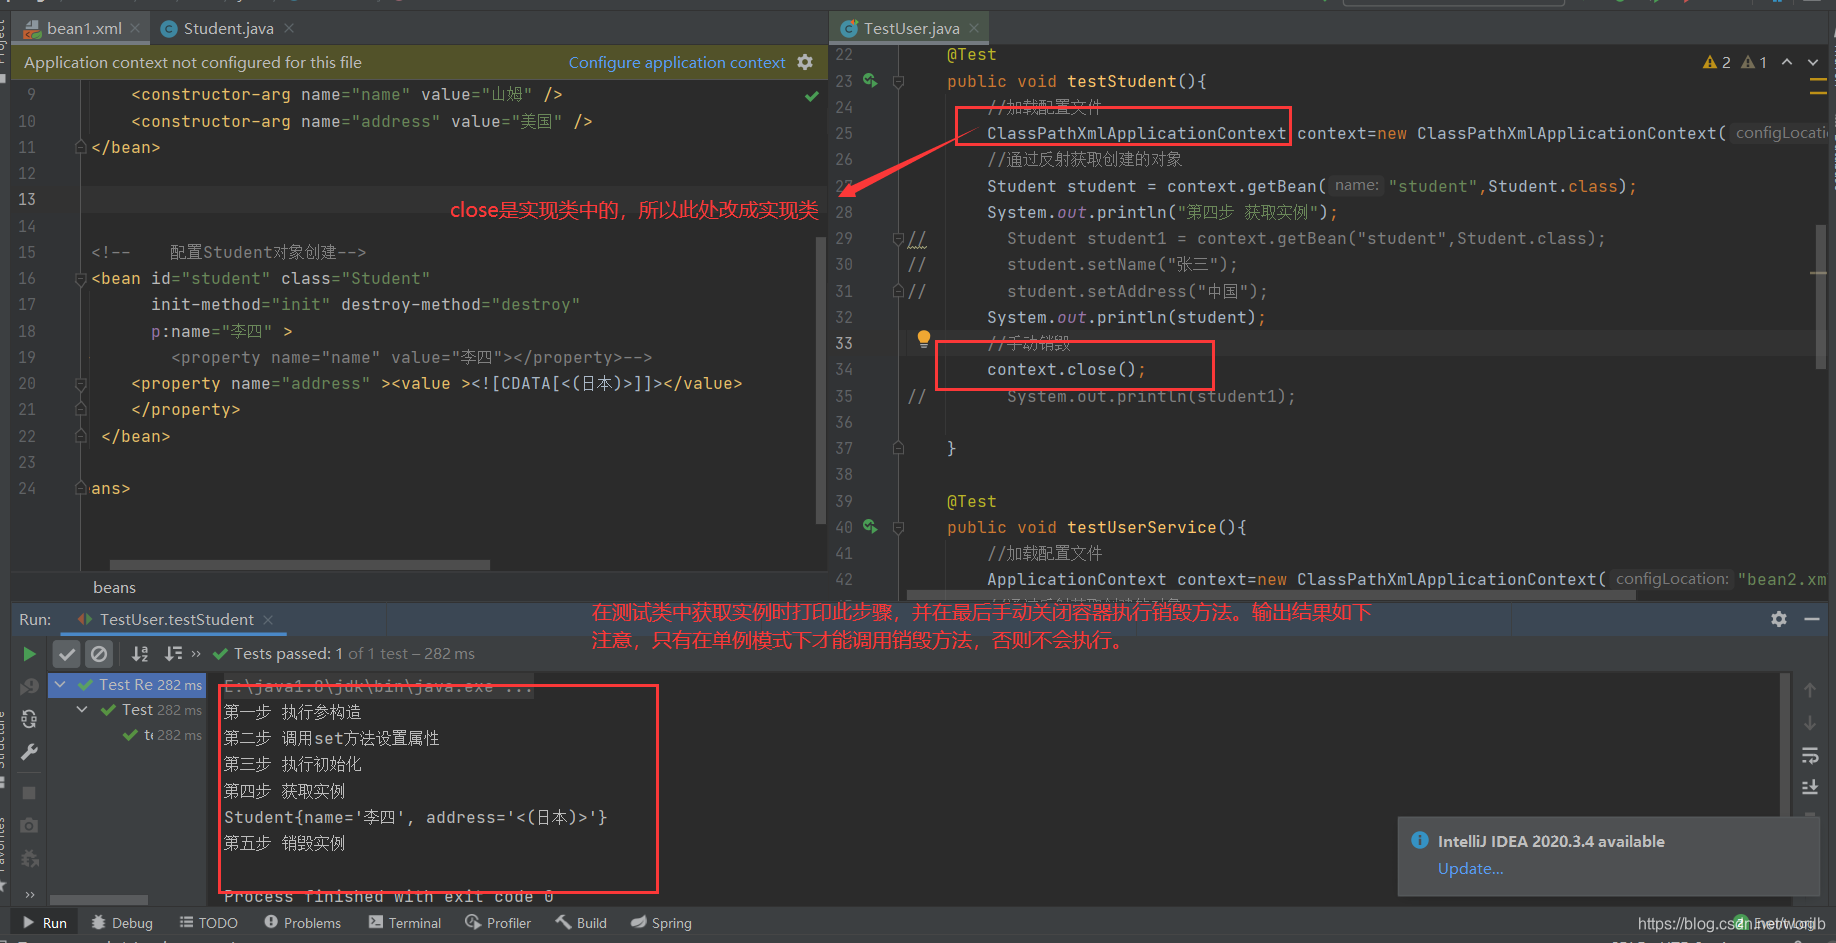Fold the address property at line 20

click(x=81, y=384)
